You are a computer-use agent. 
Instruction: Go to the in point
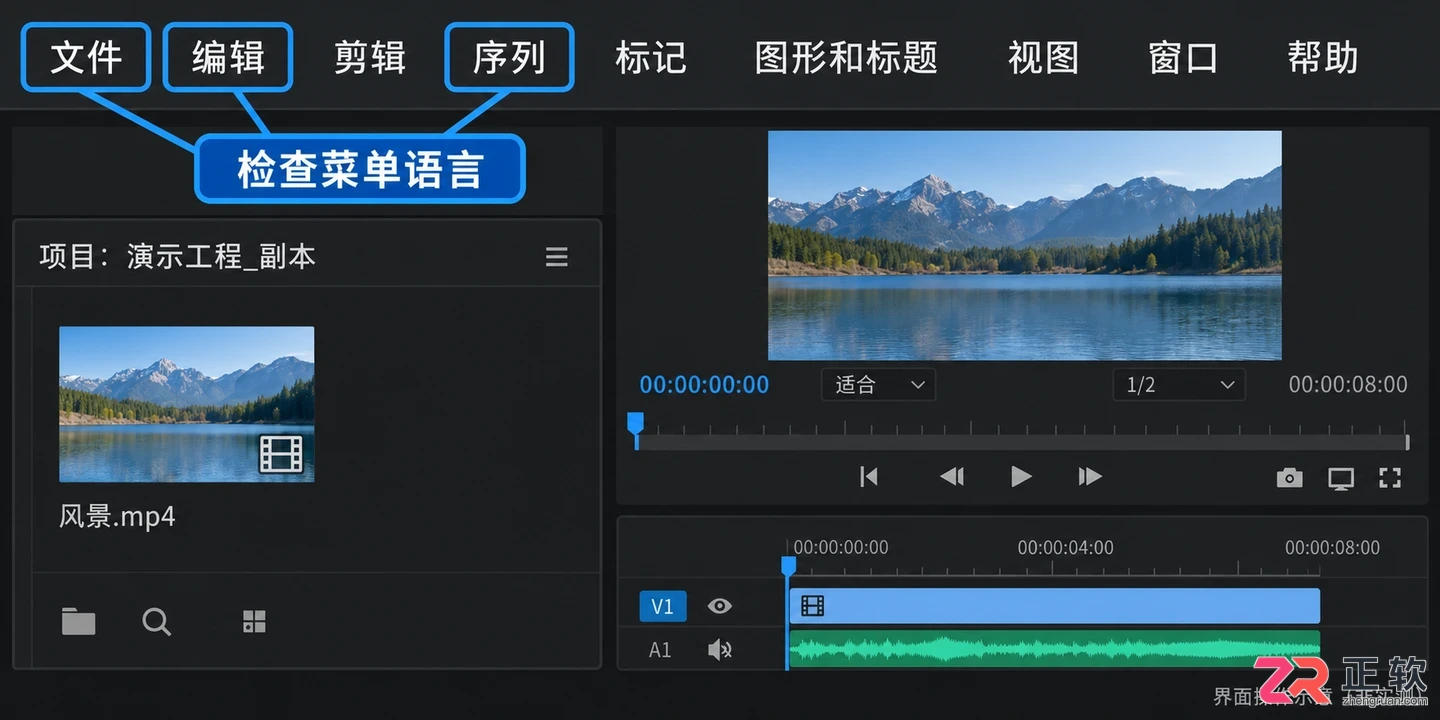[x=869, y=477]
